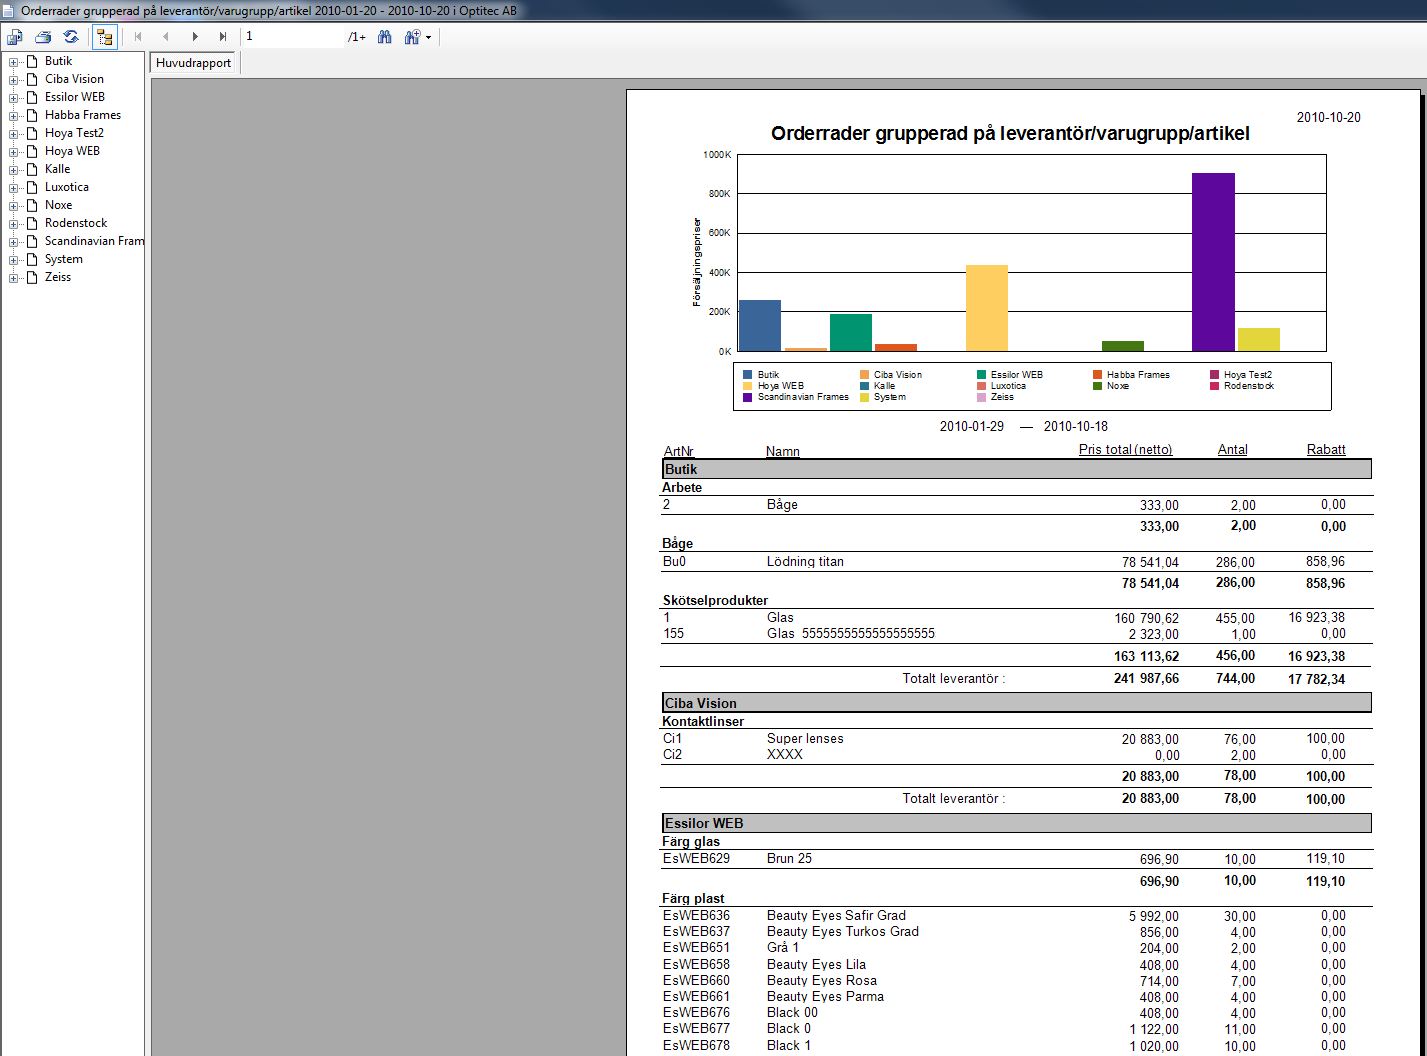Expand the Scandinavian Frames tree node

[14, 242]
